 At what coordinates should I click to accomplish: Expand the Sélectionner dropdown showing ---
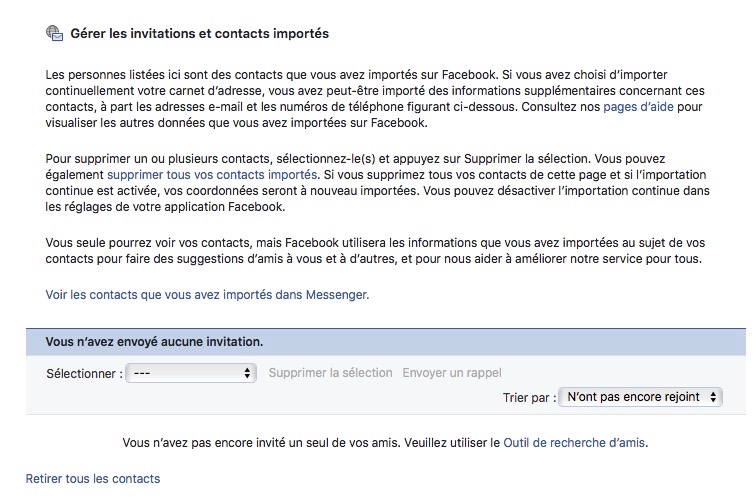191,373
